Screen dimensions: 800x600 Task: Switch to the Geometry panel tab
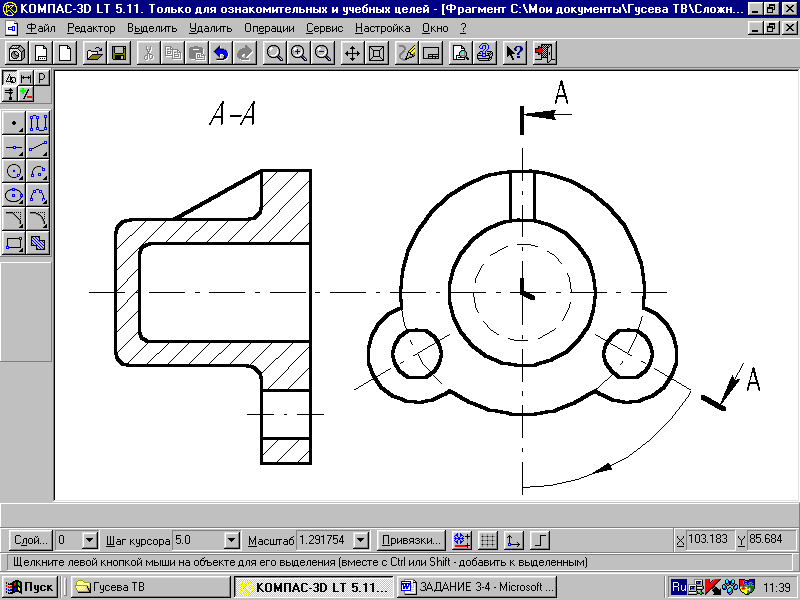point(10,78)
